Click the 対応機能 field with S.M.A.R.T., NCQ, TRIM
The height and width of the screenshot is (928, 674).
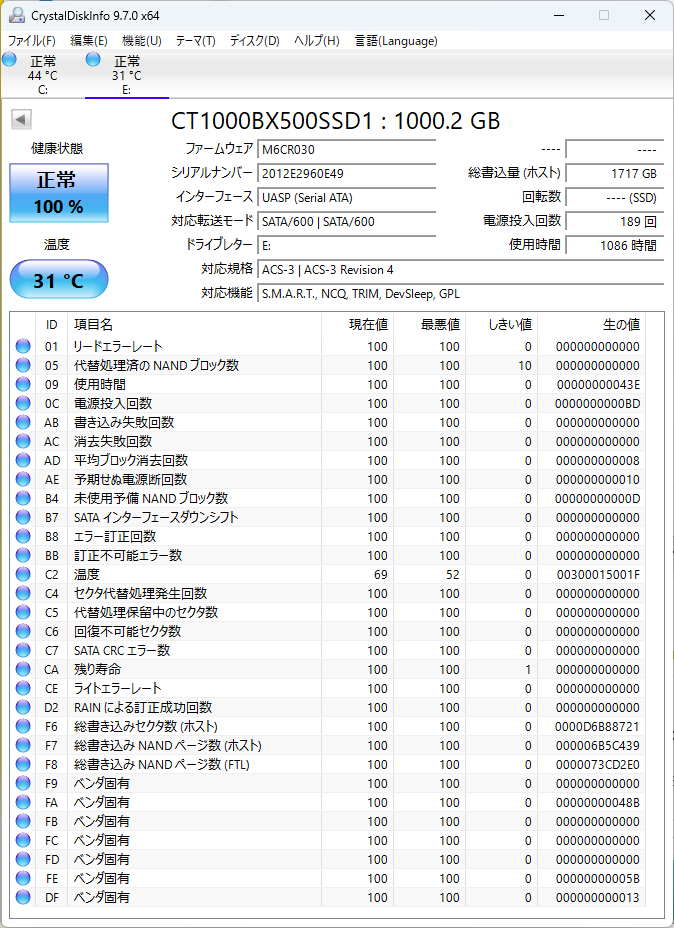click(460, 294)
